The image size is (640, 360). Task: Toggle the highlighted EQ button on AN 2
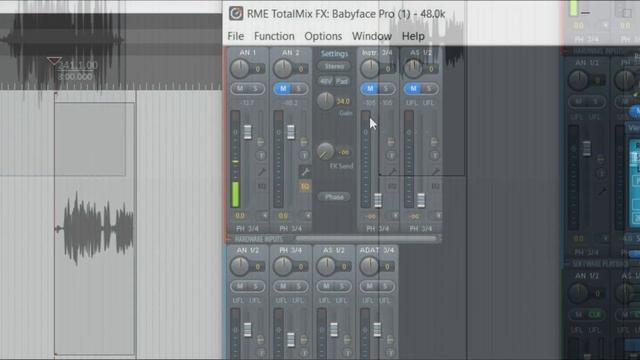tap(305, 187)
